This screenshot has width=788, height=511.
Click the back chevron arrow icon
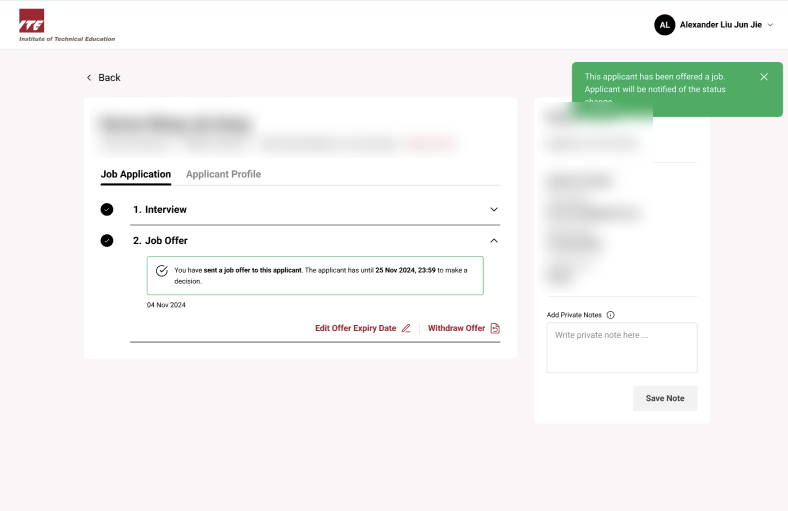[x=89, y=77]
